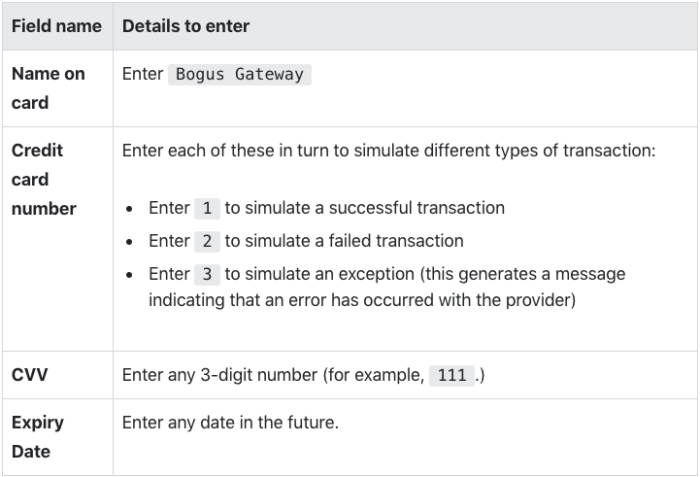The image size is (700, 477).
Task: Select the "CVV" row label
Action: [30, 375]
